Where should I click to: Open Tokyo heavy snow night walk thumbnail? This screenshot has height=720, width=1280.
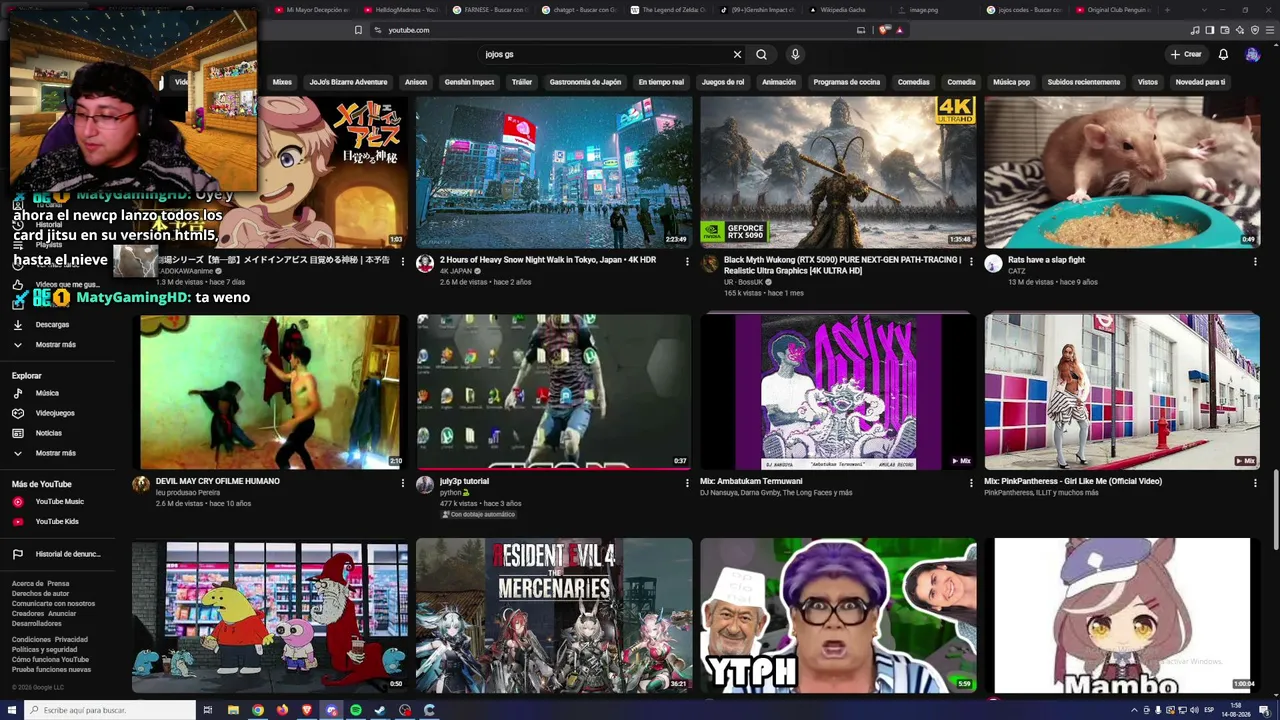click(x=554, y=172)
